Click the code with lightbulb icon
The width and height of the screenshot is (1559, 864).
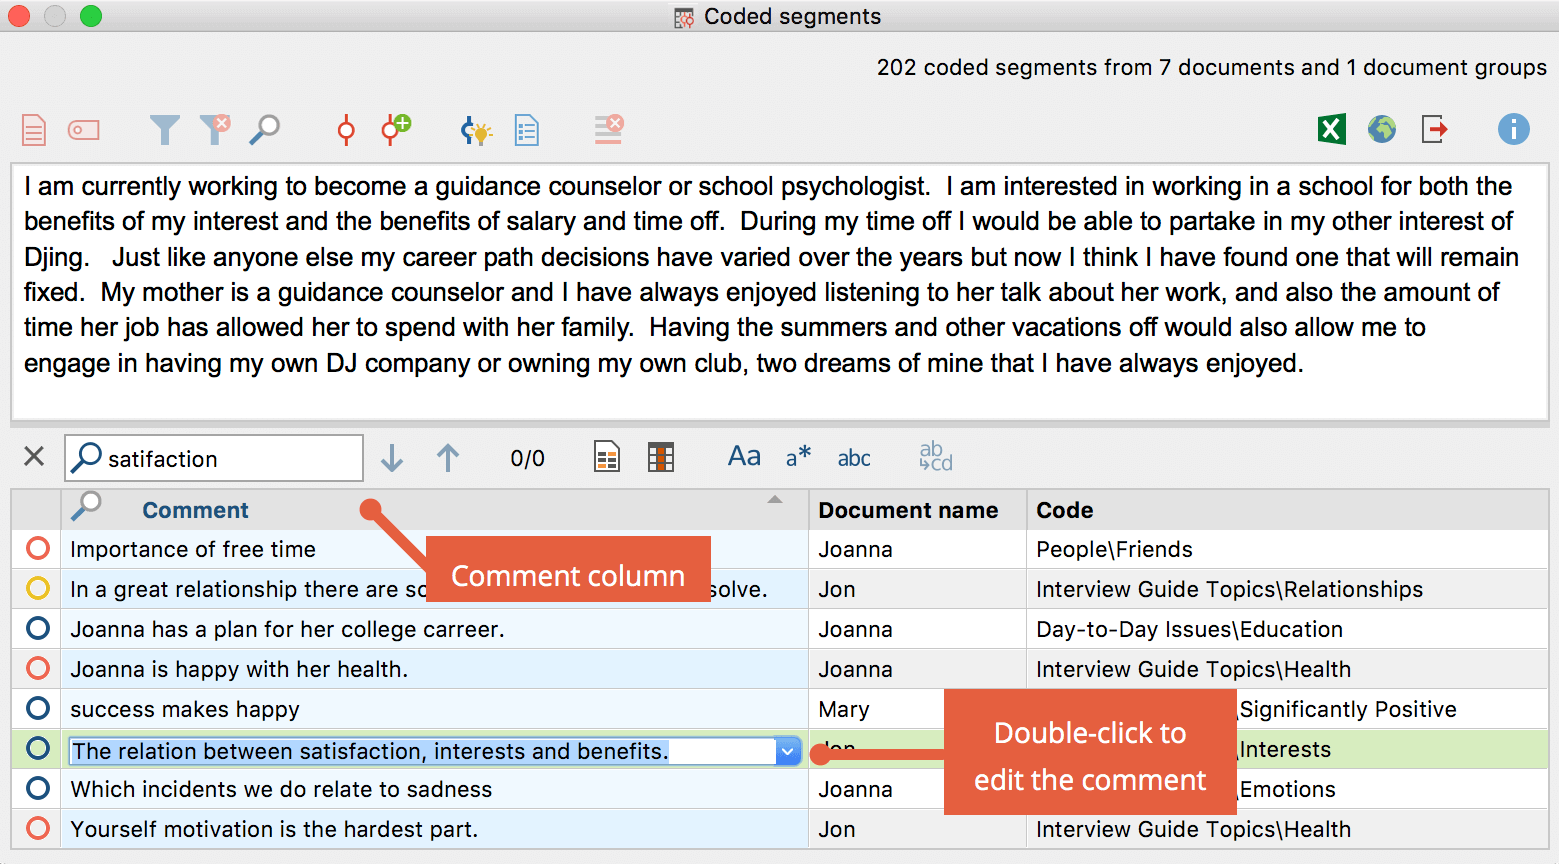476,130
